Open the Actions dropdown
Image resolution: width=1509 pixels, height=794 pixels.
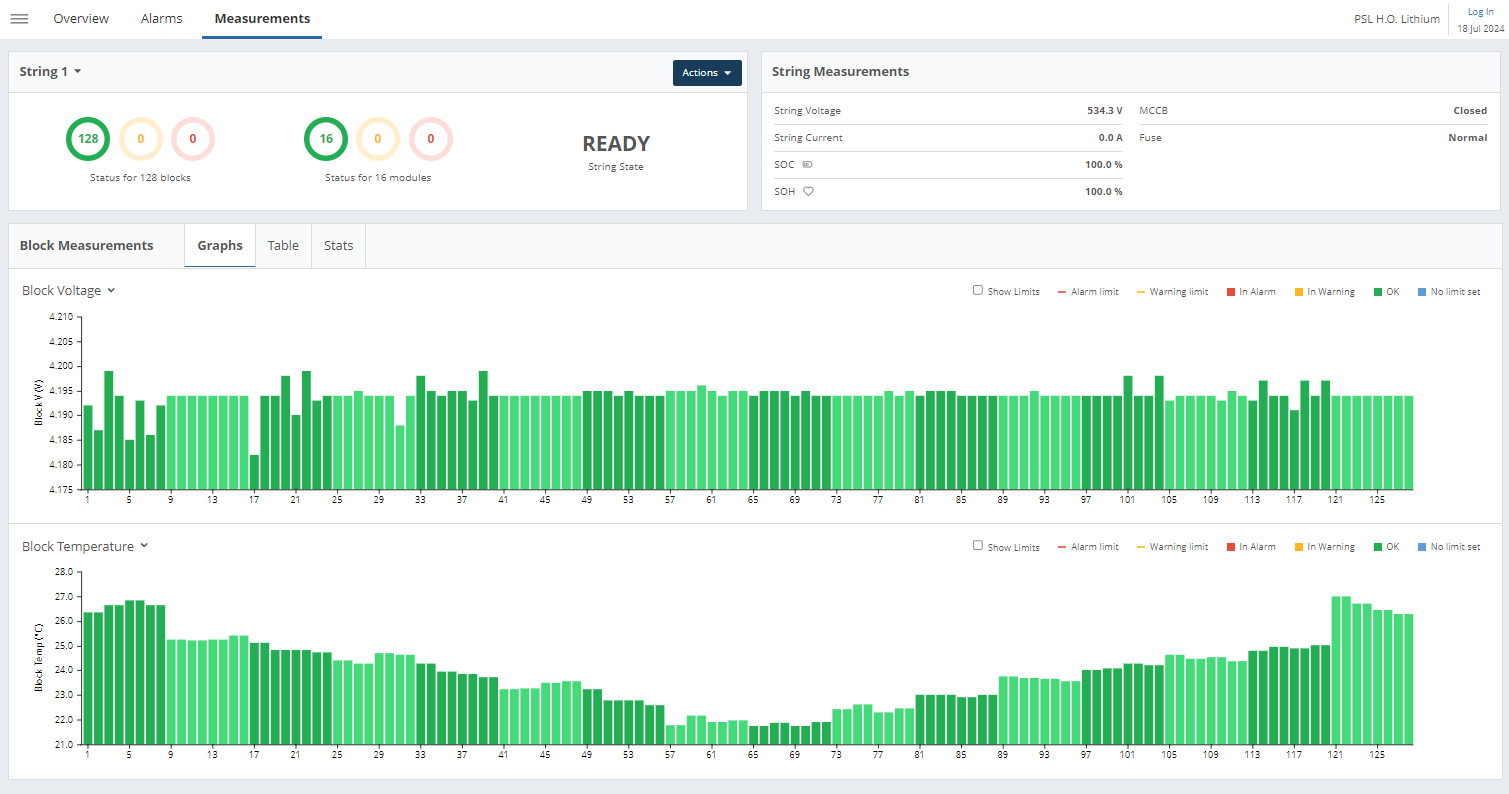tap(707, 72)
